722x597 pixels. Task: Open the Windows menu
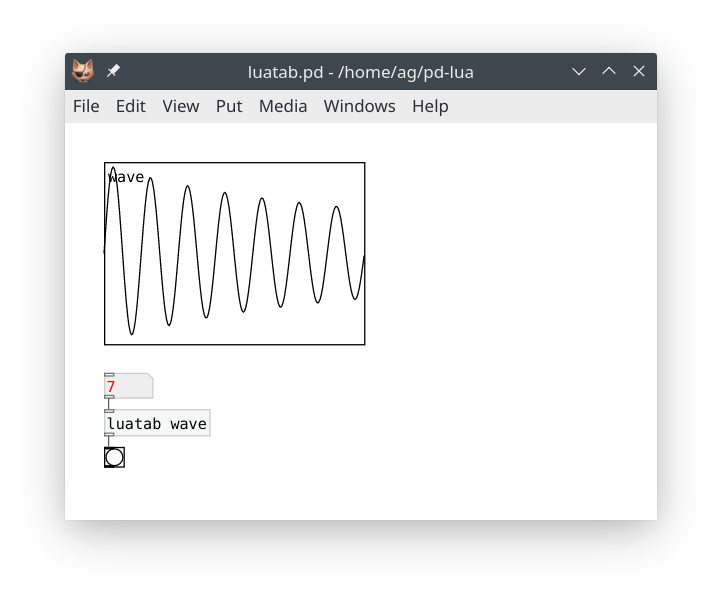[x=359, y=106]
